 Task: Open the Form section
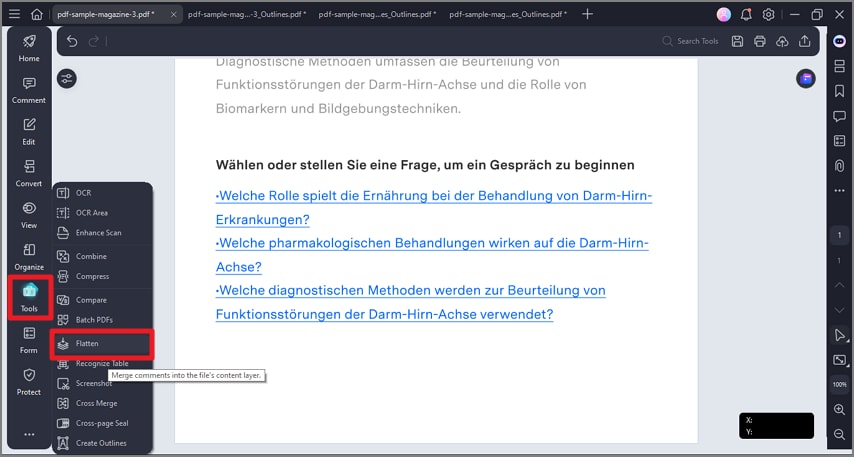29,340
